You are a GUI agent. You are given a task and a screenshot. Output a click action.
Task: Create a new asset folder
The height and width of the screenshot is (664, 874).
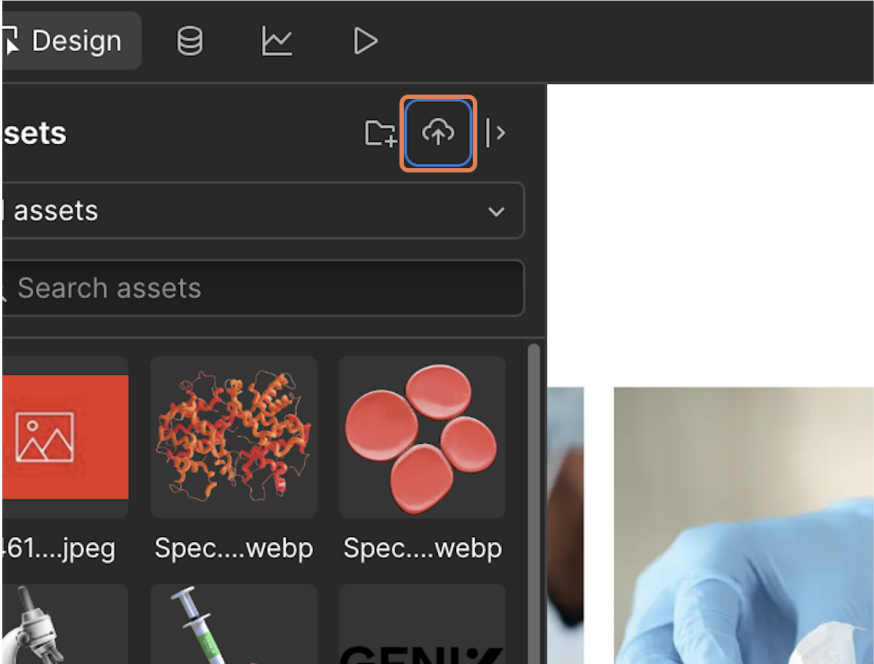click(x=381, y=133)
